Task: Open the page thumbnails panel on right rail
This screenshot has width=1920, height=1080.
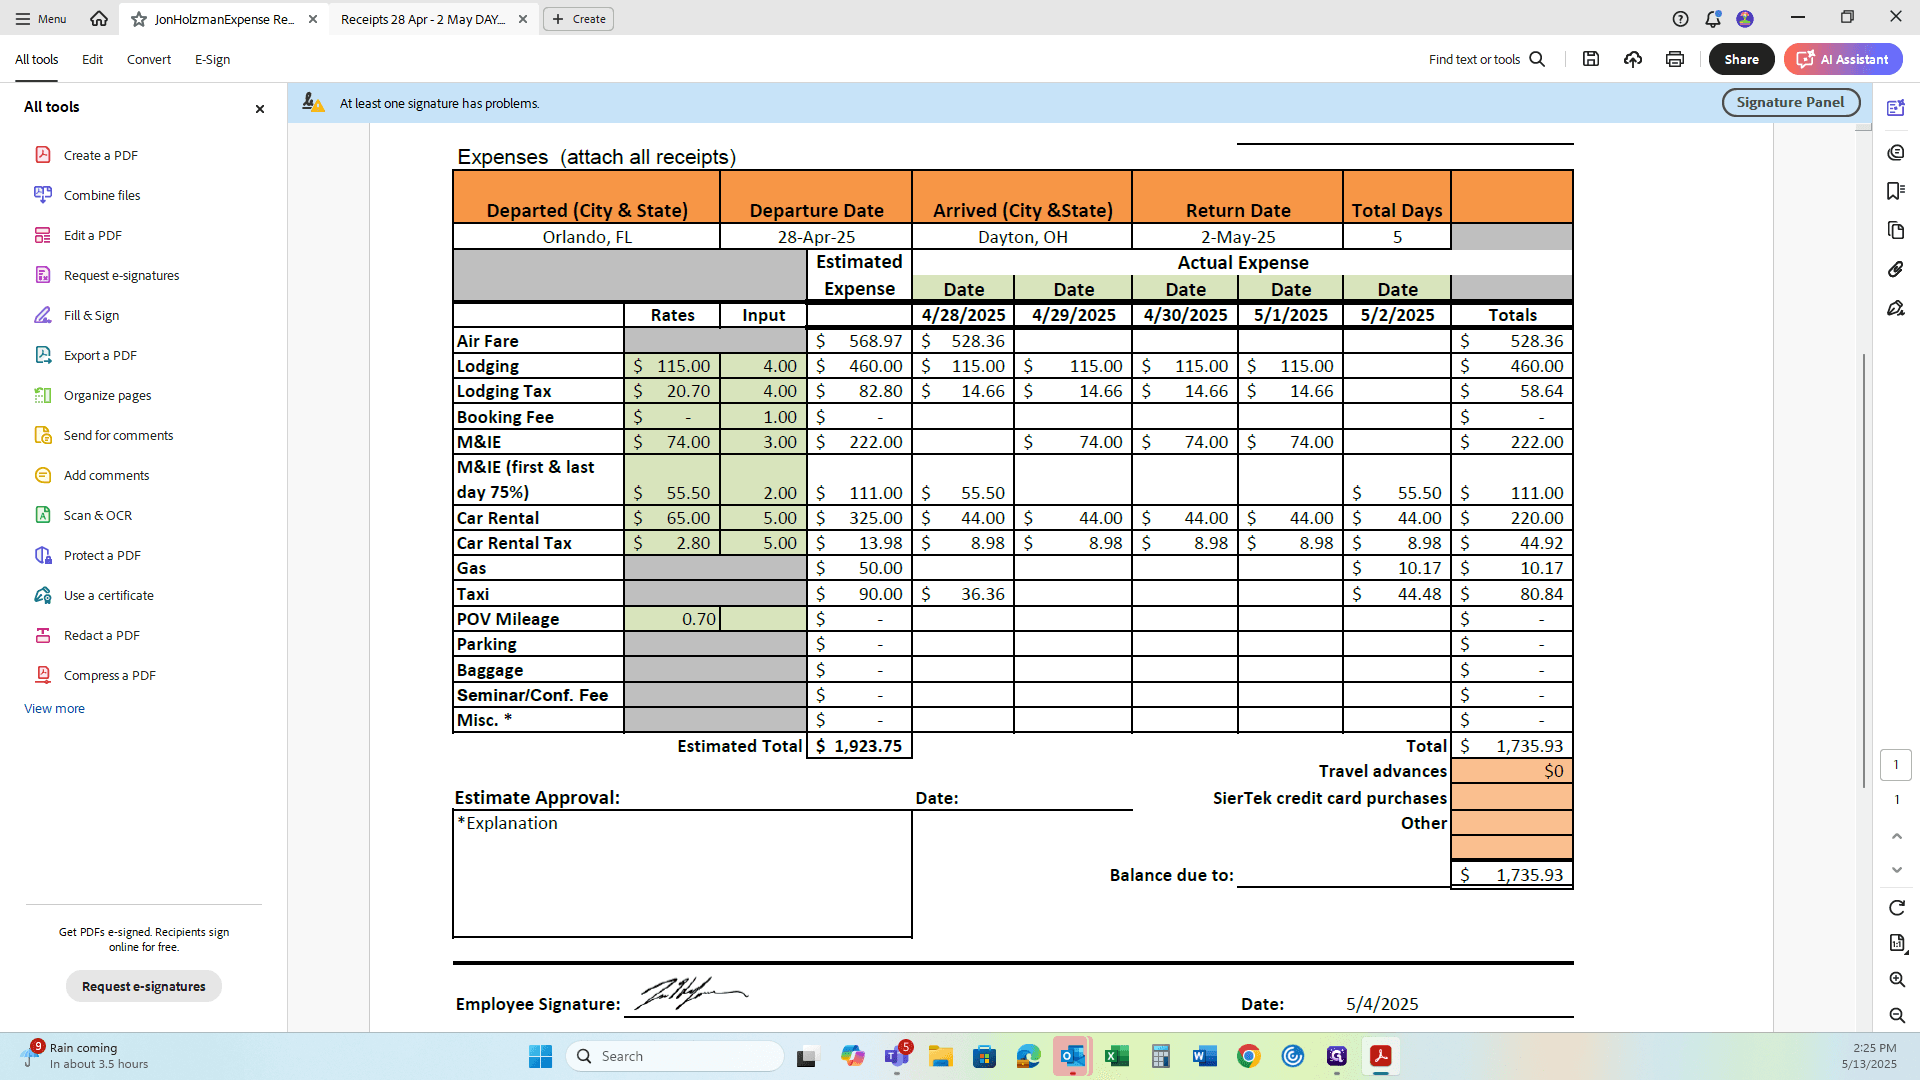Action: (x=1895, y=230)
